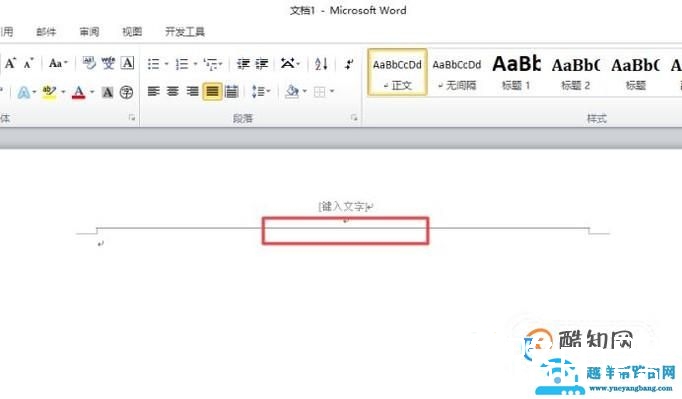
Task: Expand the numbering library dropdown arrow
Action: click(x=195, y=64)
